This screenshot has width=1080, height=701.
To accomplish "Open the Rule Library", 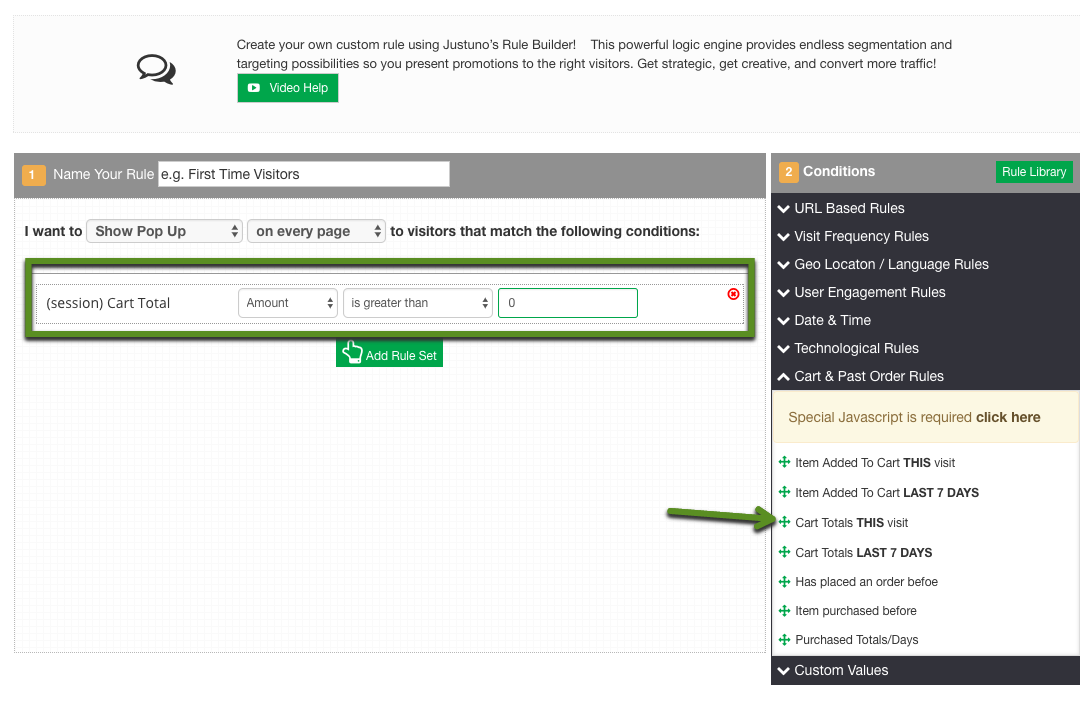I will click(1034, 172).
